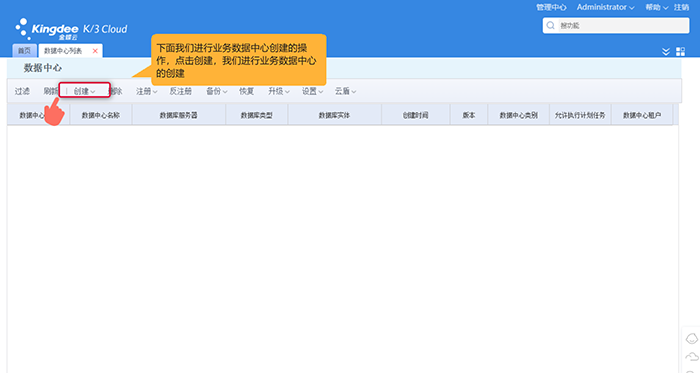Screen dimensions: 700x373
Task: Expand the double-chevron collapse icon
Action: pyautogui.click(x=666, y=52)
